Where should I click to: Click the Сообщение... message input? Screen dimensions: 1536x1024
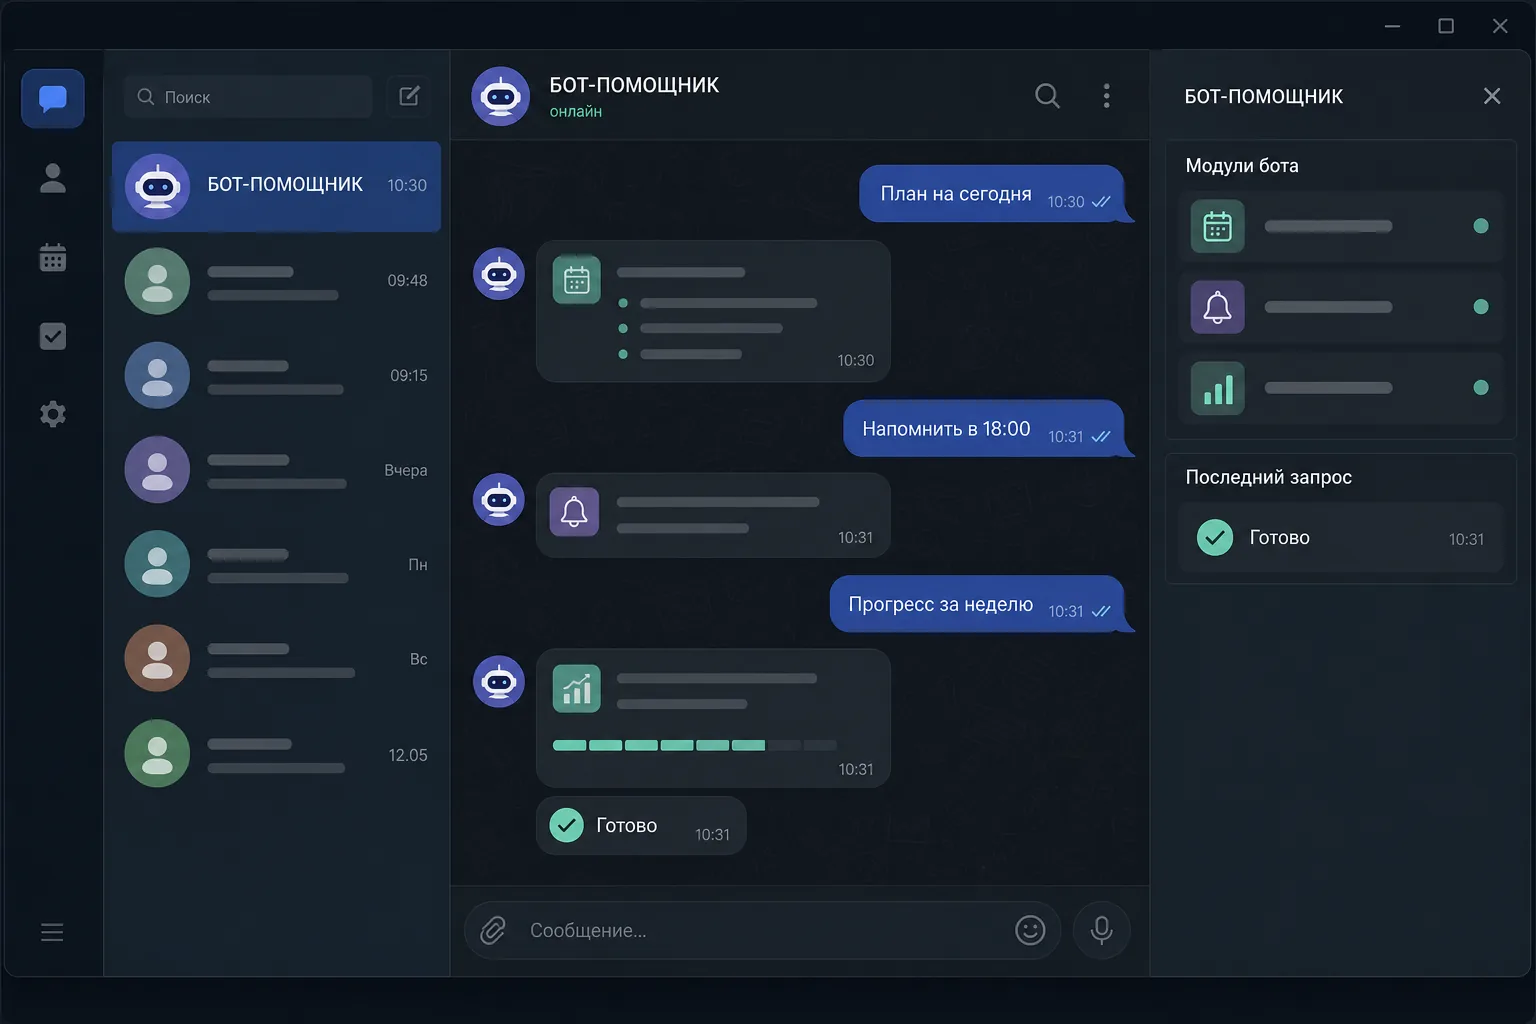click(762, 930)
